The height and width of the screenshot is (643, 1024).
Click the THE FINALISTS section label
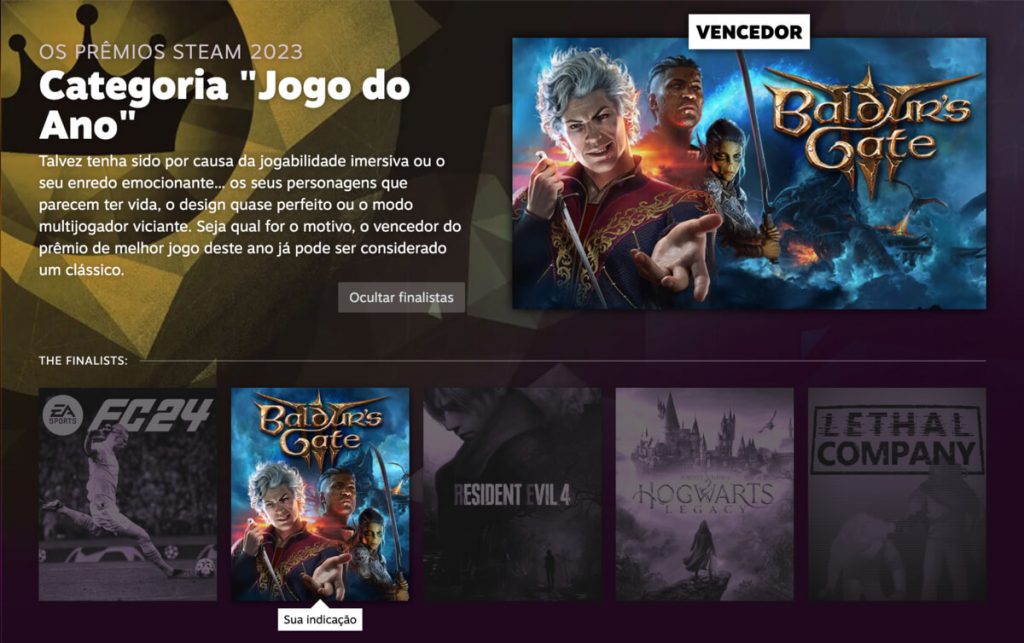coord(83,360)
